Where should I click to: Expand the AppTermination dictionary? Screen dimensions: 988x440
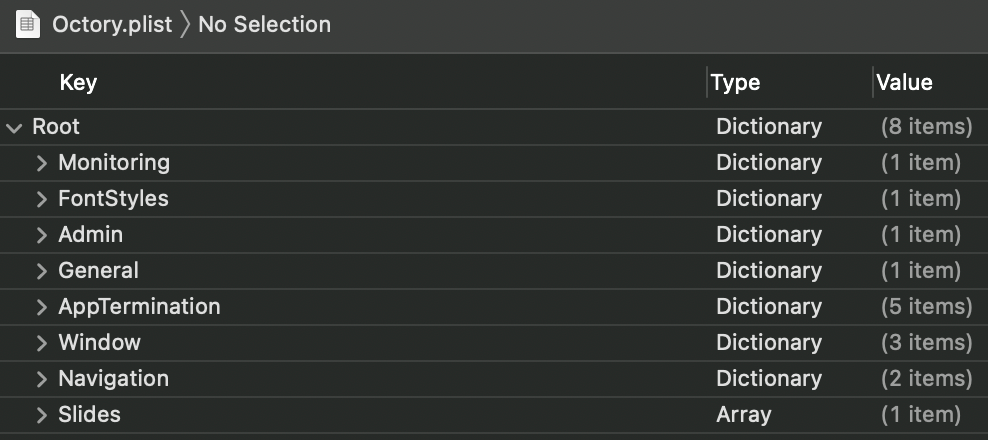coord(41,307)
